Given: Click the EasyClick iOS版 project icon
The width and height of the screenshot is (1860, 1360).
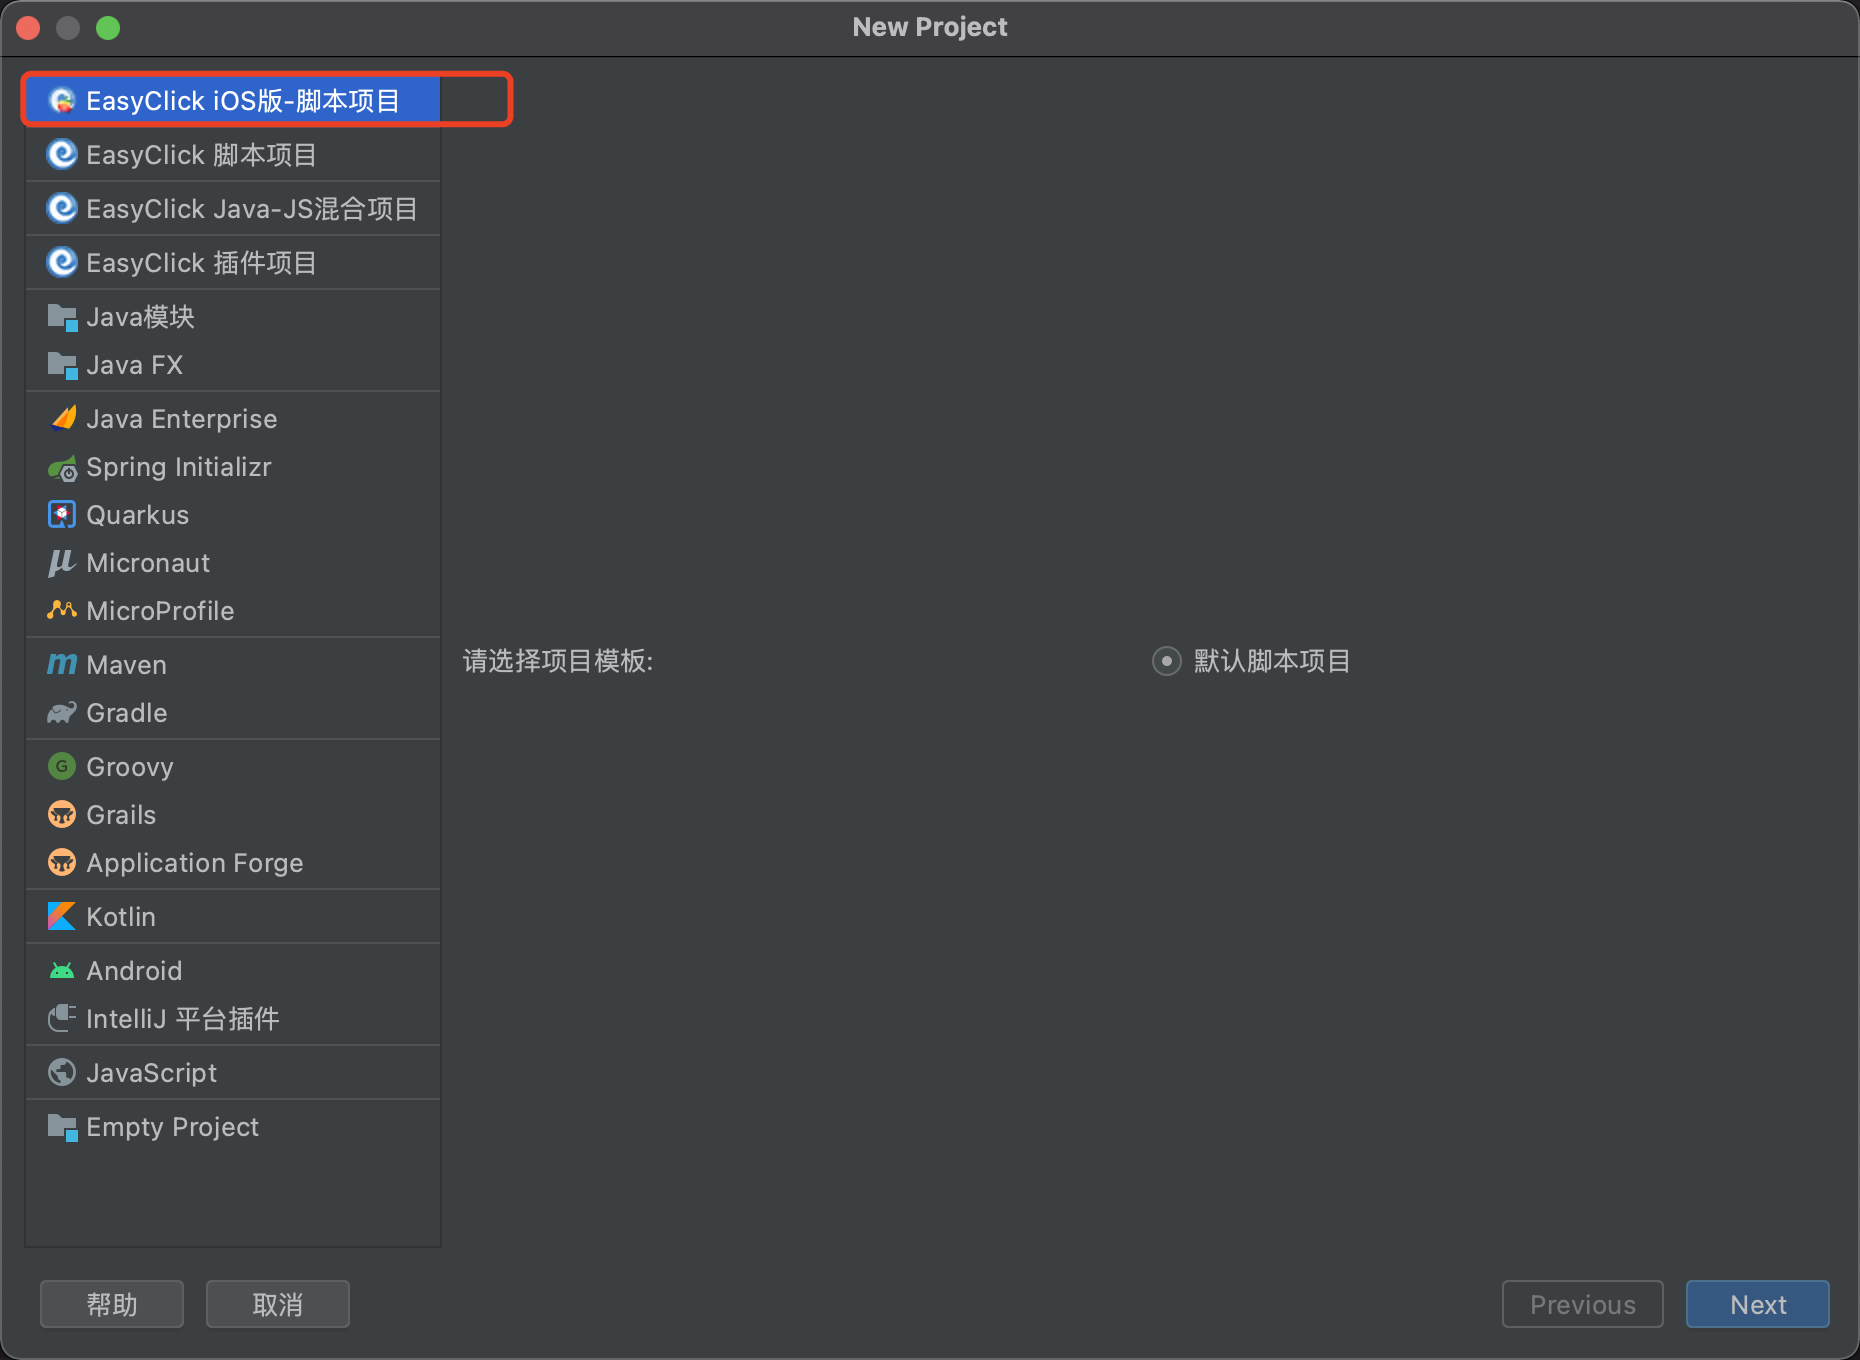Looking at the screenshot, I should (x=62, y=100).
